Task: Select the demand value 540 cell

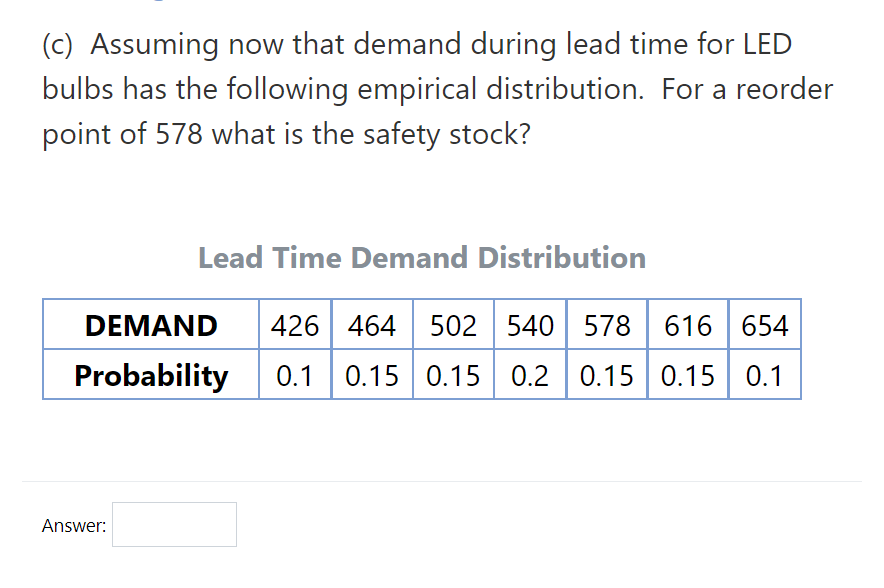Action: pyautogui.click(x=529, y=325)
